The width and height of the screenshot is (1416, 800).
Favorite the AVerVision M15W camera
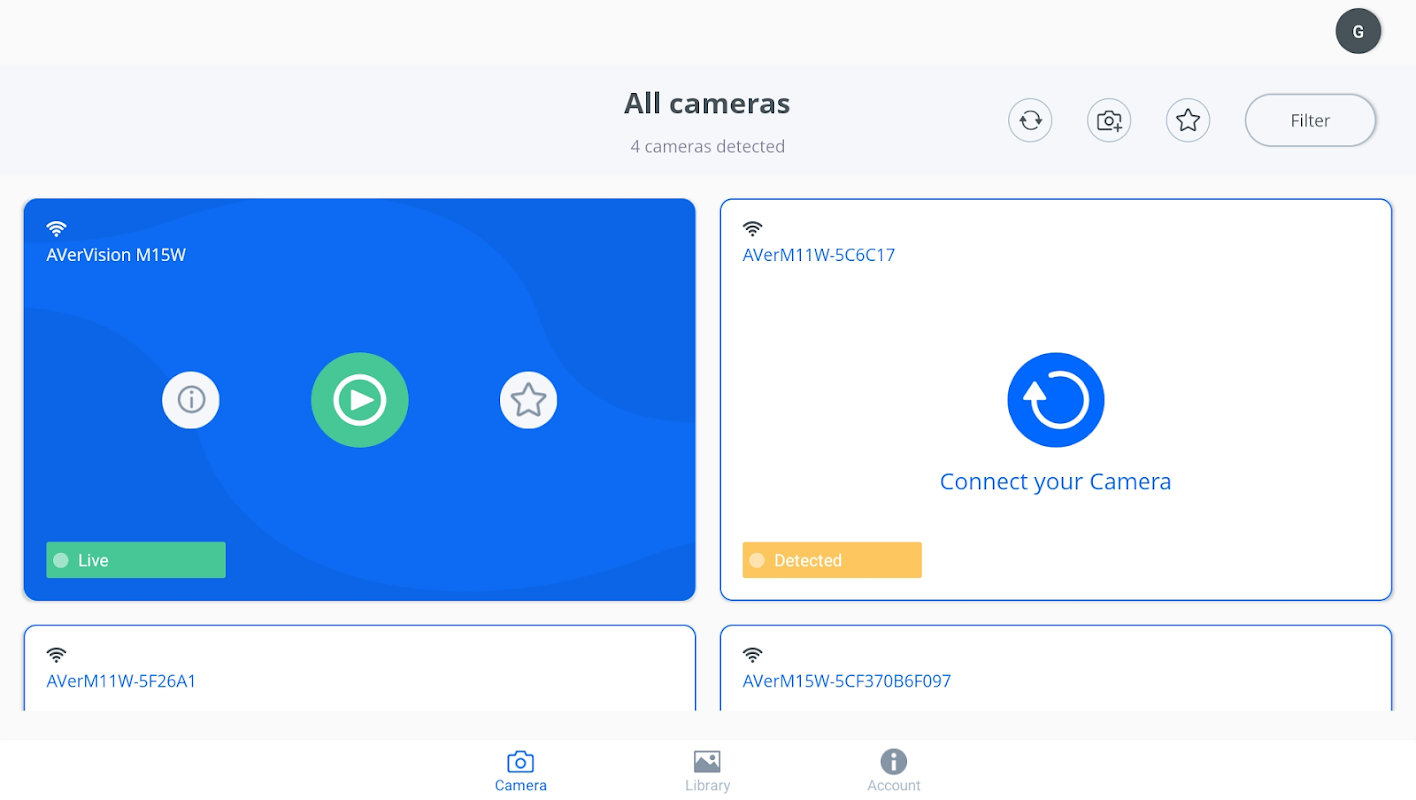528,400
